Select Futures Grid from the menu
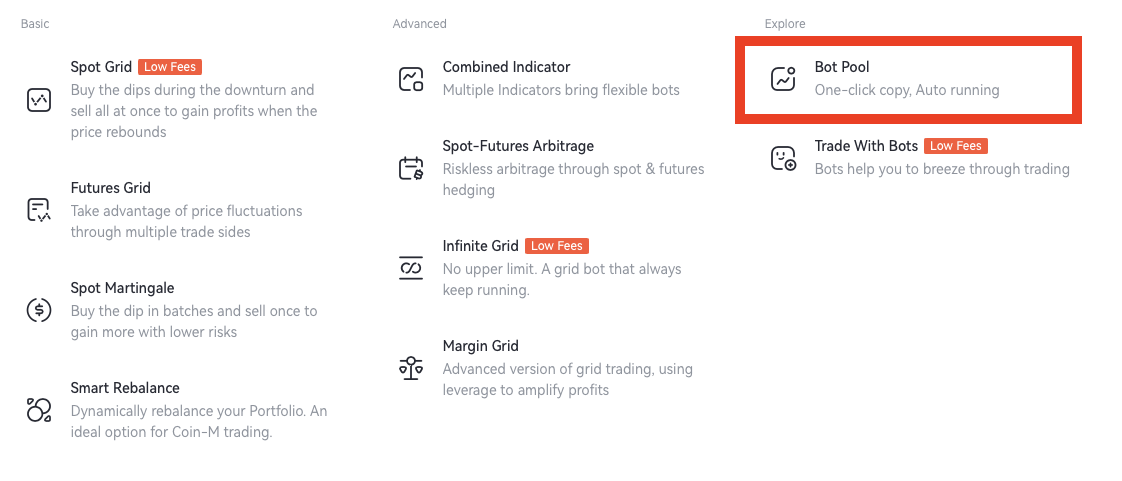Image resolution: width=1122 pixels, height=481 pixels. pyautogui.click(x=110, y=188)
